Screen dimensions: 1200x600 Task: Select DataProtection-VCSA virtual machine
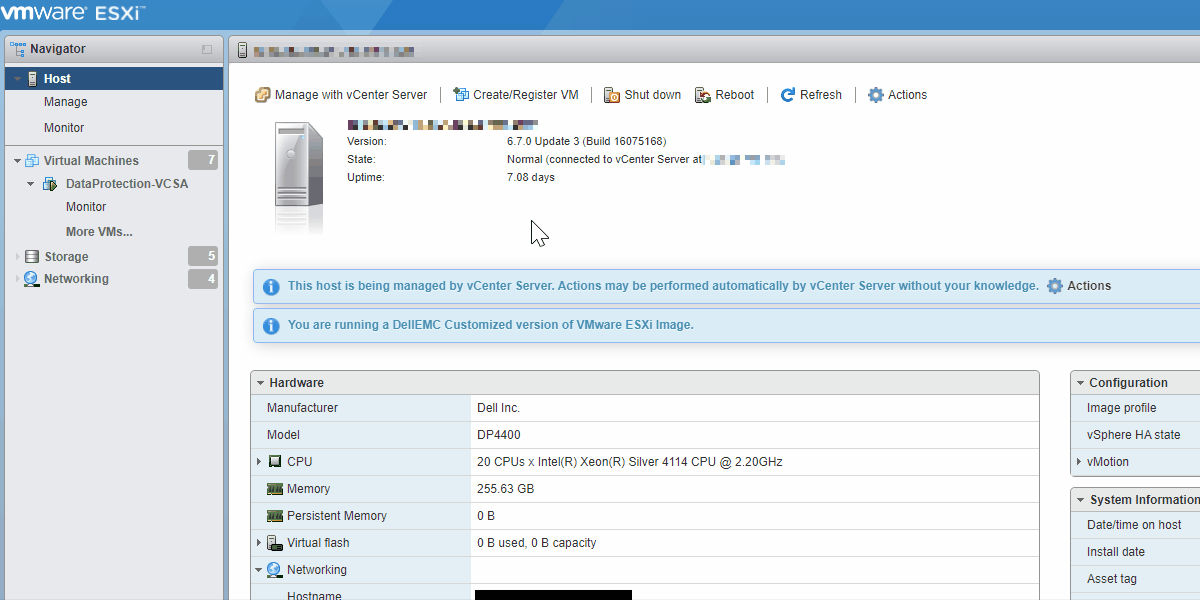(x=127, y=184)
